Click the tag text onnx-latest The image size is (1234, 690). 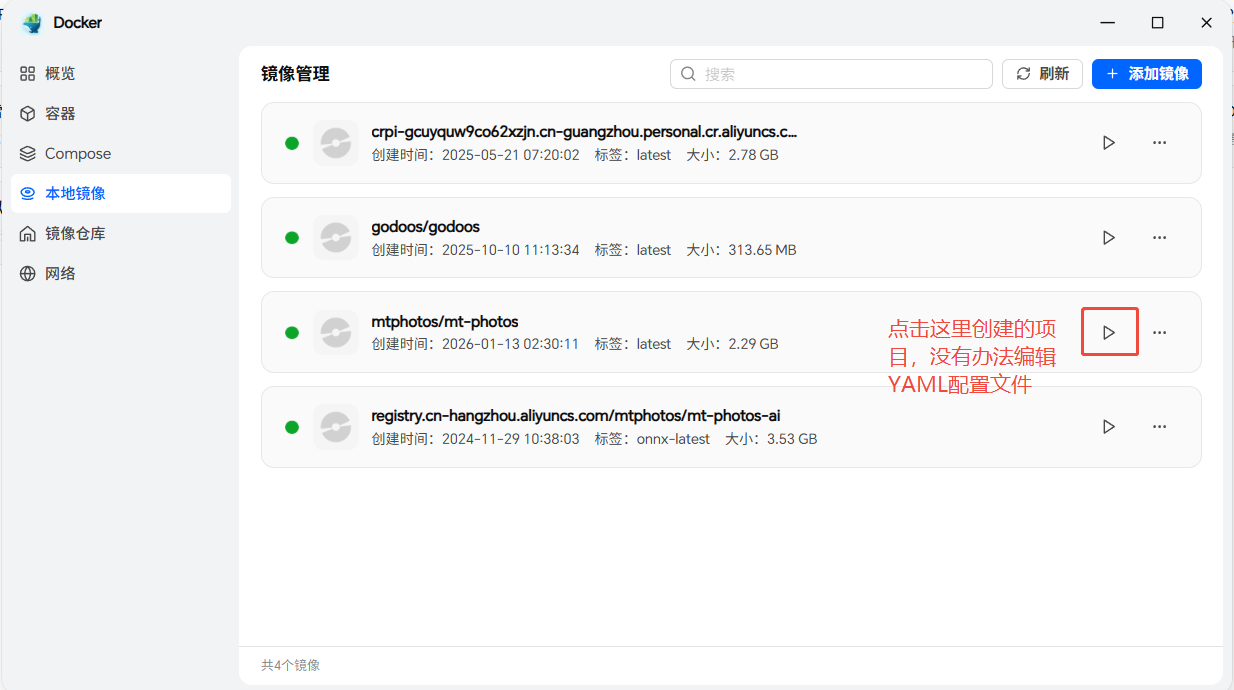[673, 439]
